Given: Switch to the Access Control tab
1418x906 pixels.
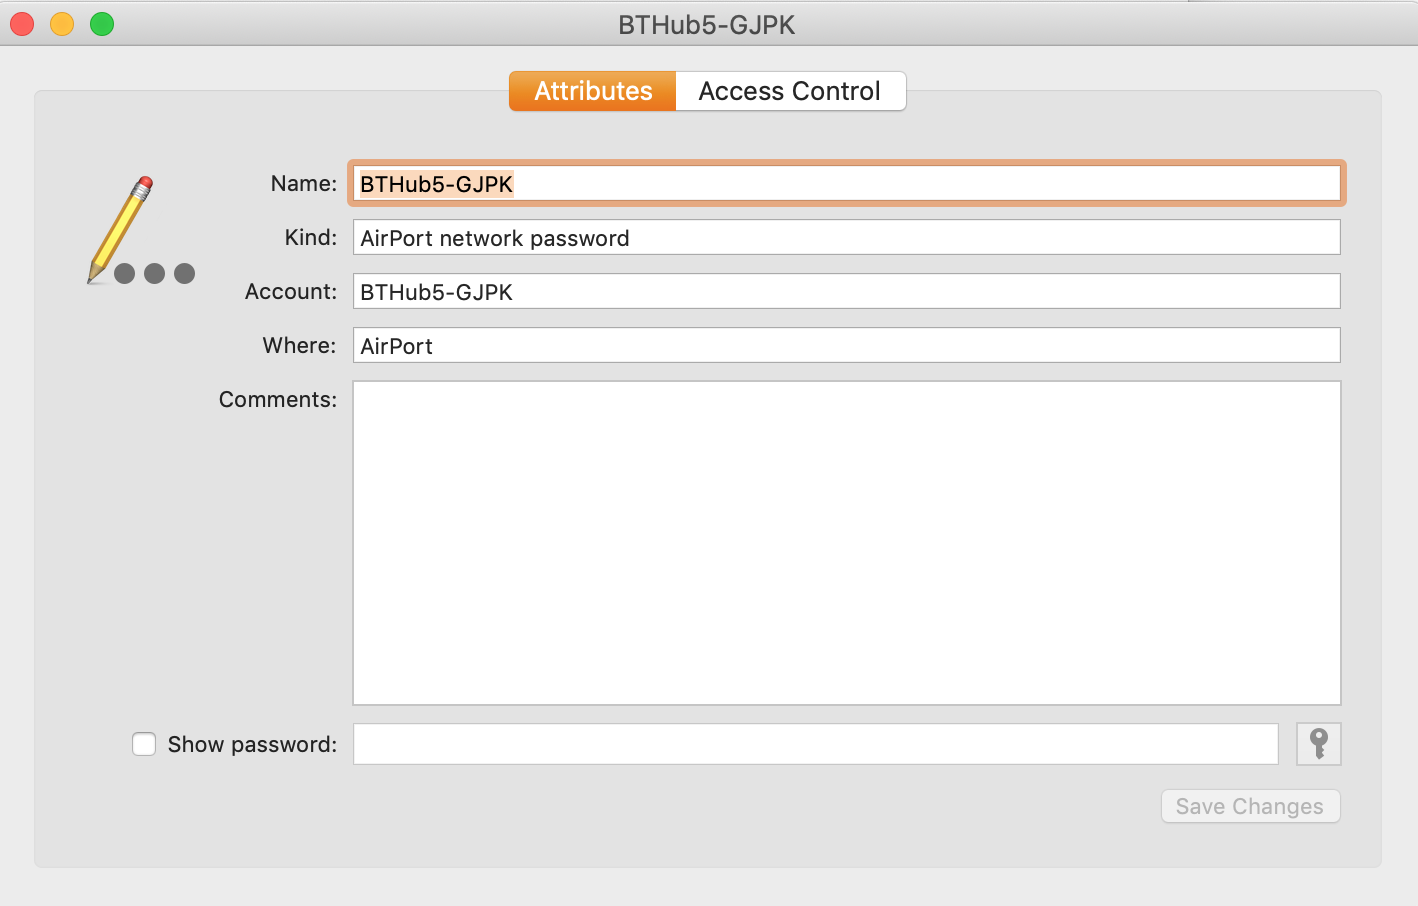Looking at the screenshot, I should pyautogui.click(x=790, y=91).
